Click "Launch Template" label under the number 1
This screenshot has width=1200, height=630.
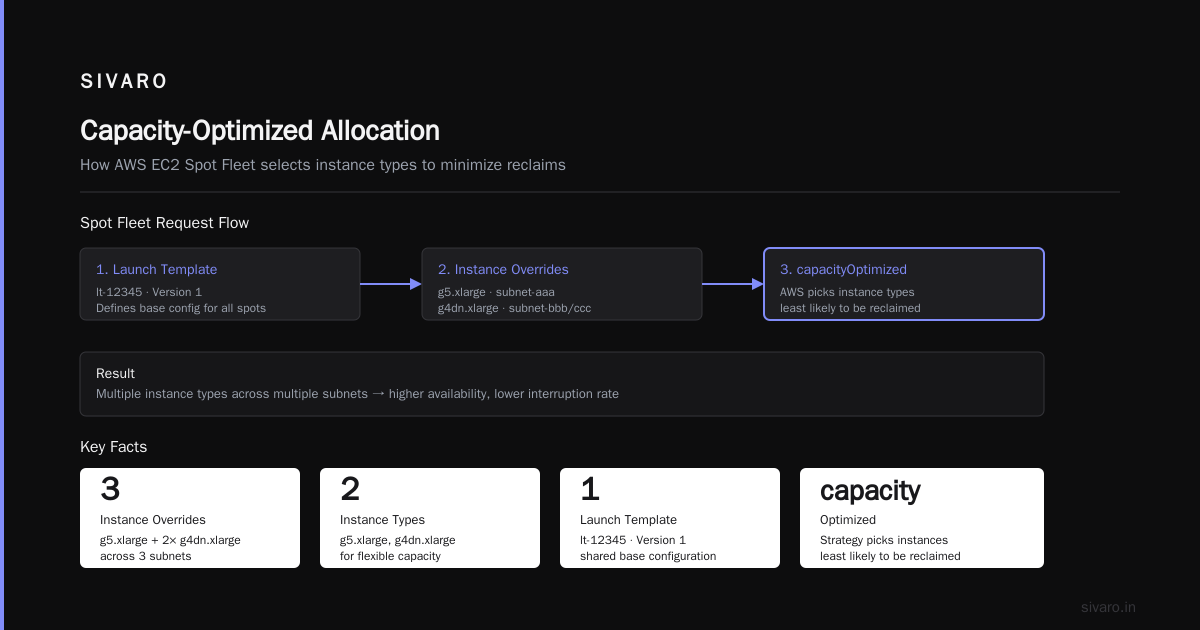[x=628, y=520]
